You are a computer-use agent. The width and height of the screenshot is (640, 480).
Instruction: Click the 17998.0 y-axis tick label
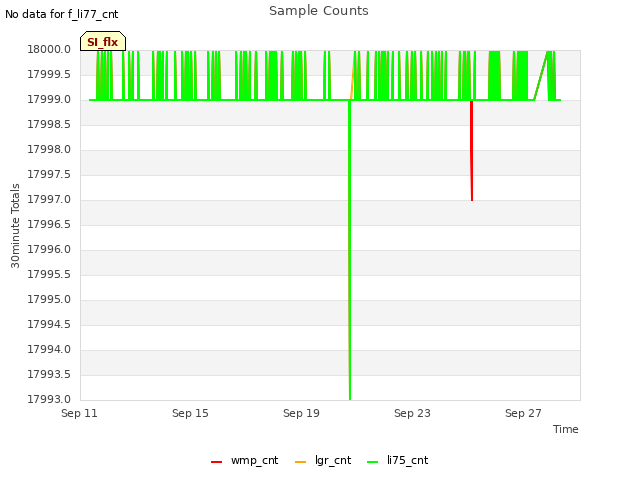coord(49,150)
